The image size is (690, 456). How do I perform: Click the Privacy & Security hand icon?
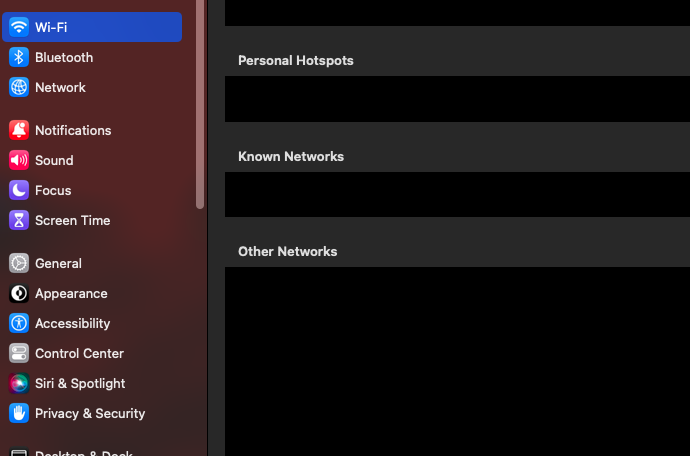19,413
